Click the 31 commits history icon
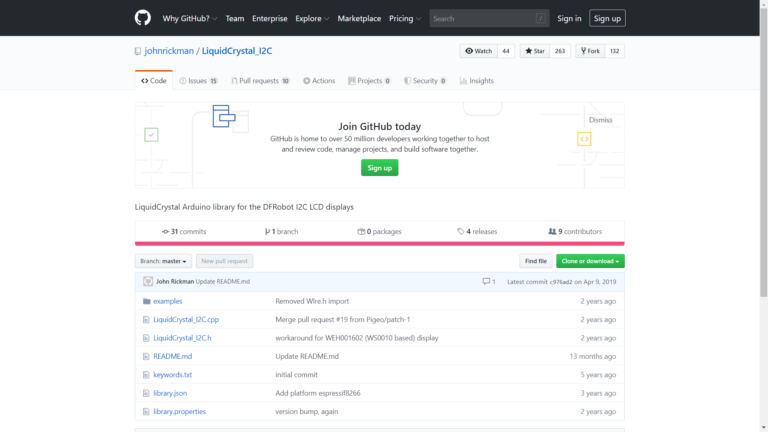 tap(166, 231)
